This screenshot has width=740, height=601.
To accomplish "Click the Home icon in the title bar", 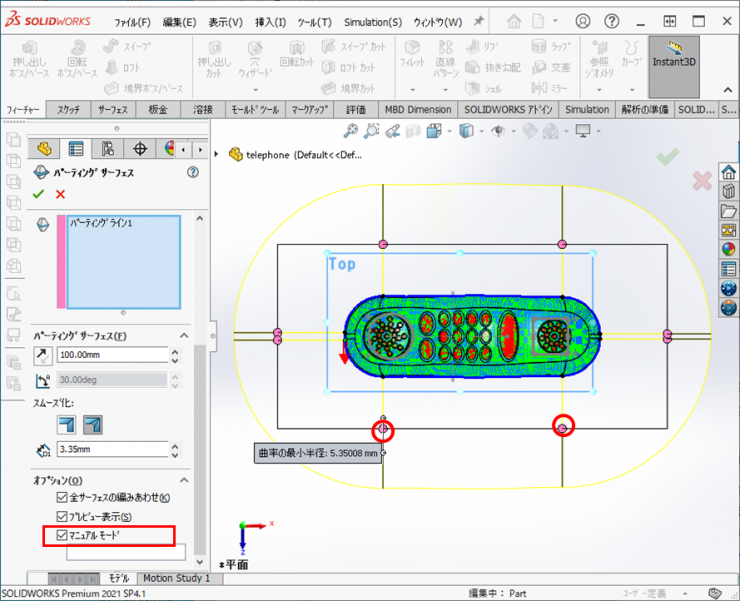I will (513, 21).
